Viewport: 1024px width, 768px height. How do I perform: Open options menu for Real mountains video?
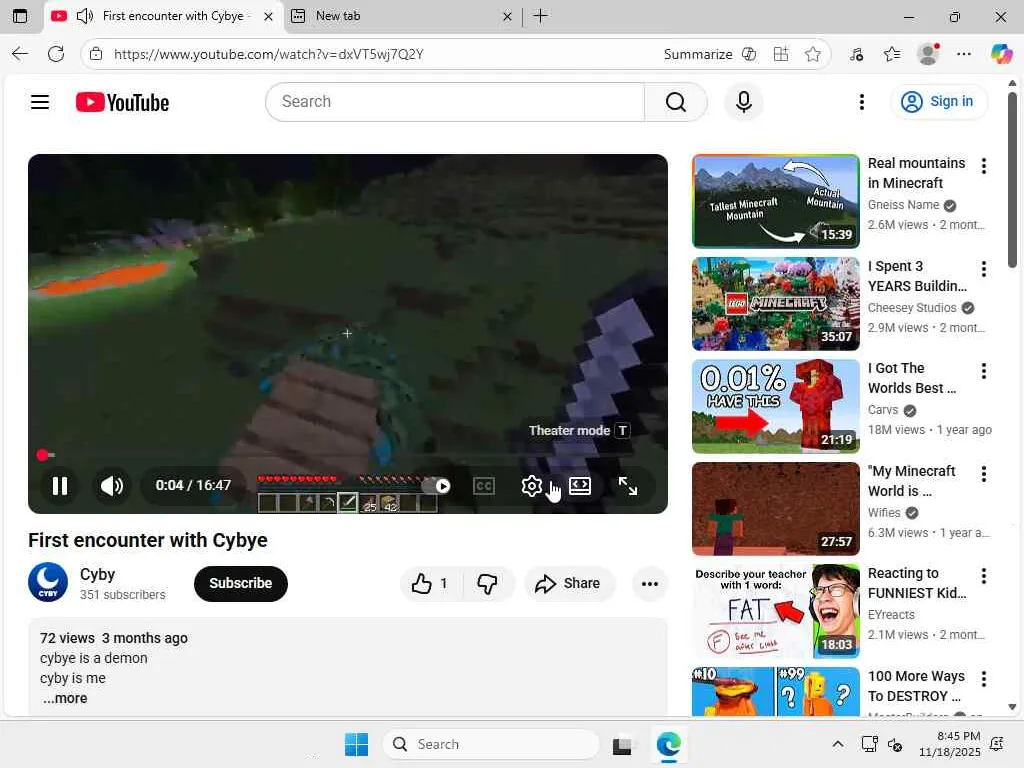983,166
